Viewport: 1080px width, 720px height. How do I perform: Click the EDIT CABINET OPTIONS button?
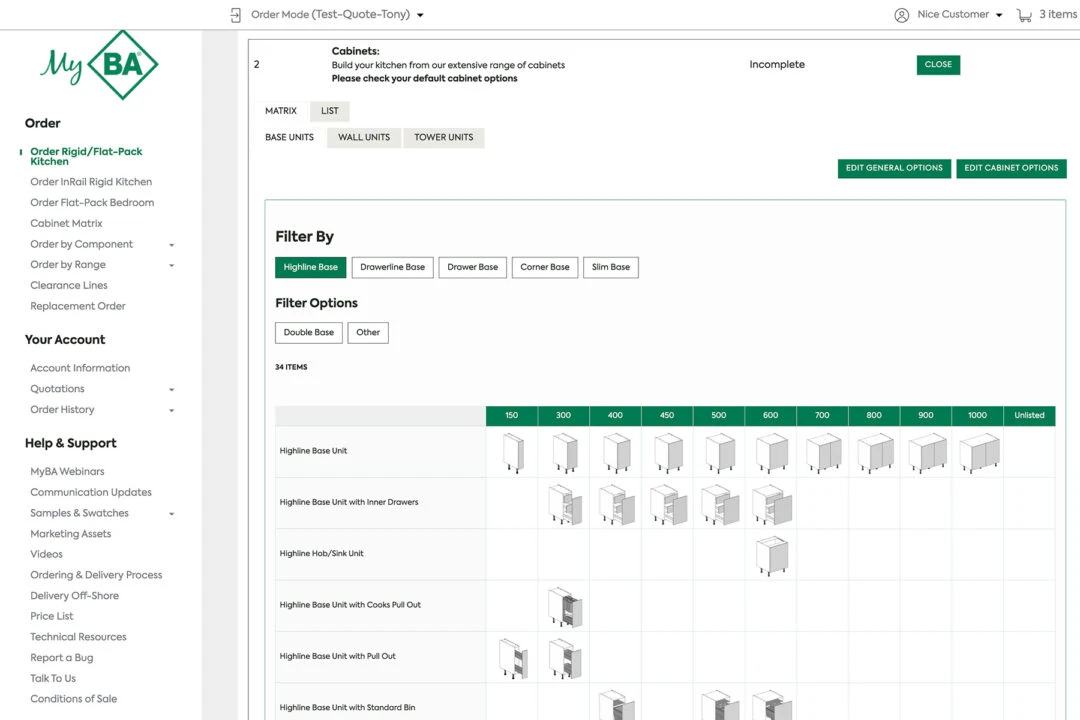1011,168
